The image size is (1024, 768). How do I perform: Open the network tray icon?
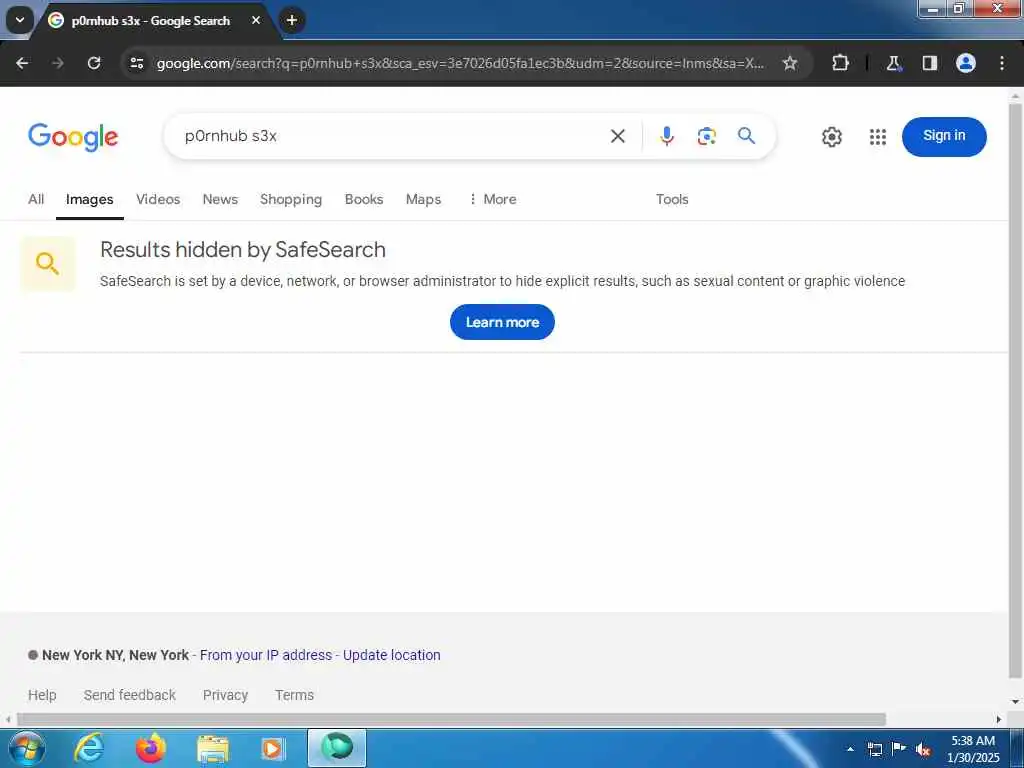(874, 749)
